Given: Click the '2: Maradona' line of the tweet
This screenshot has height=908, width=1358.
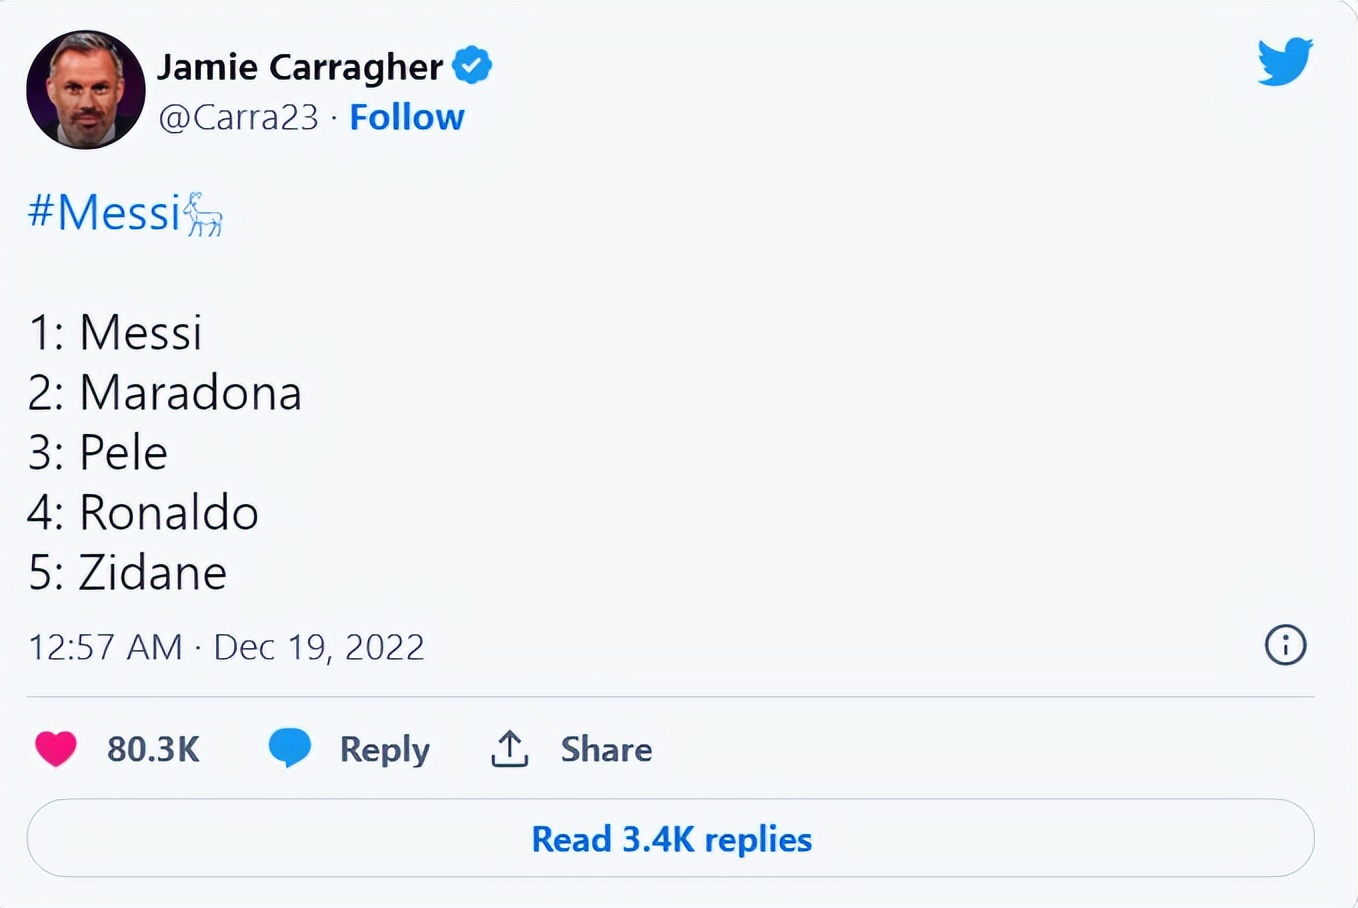Looking at the screenshot, I should pos(165,392).
